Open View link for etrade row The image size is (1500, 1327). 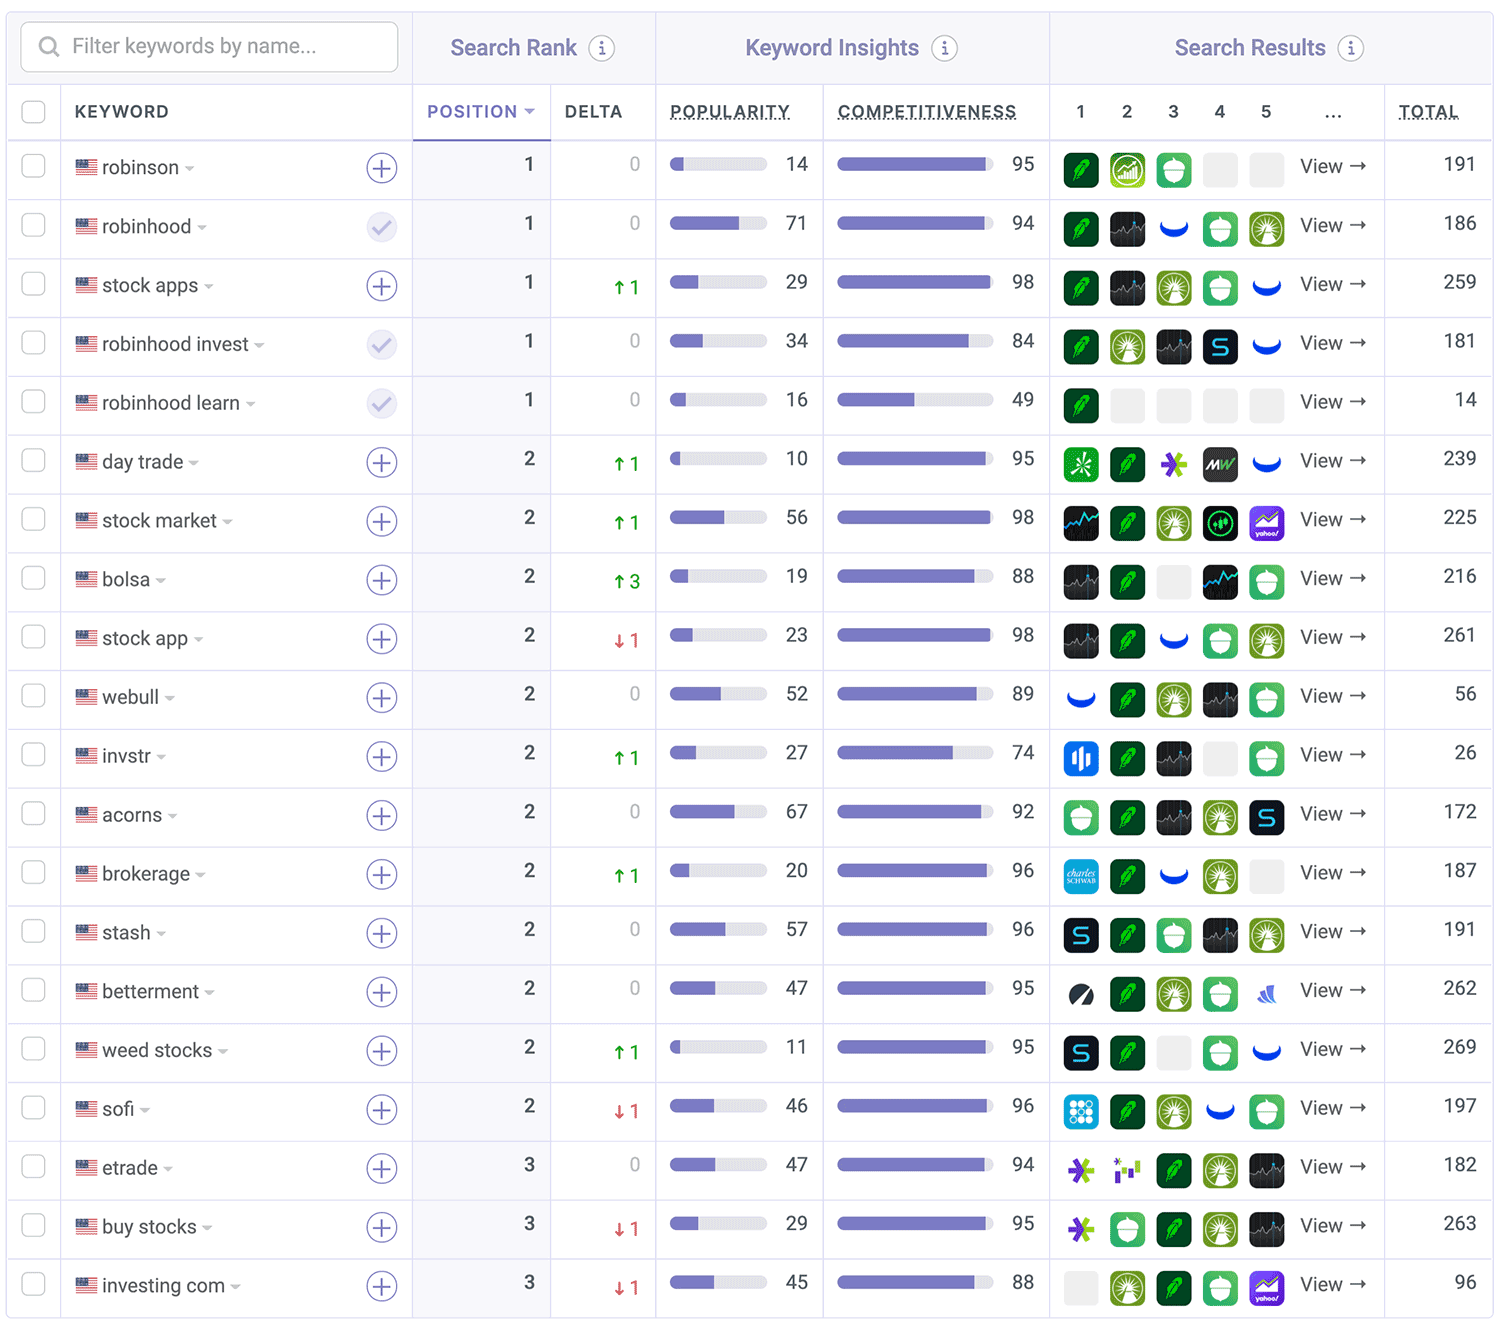(x=1332, y=1167)
